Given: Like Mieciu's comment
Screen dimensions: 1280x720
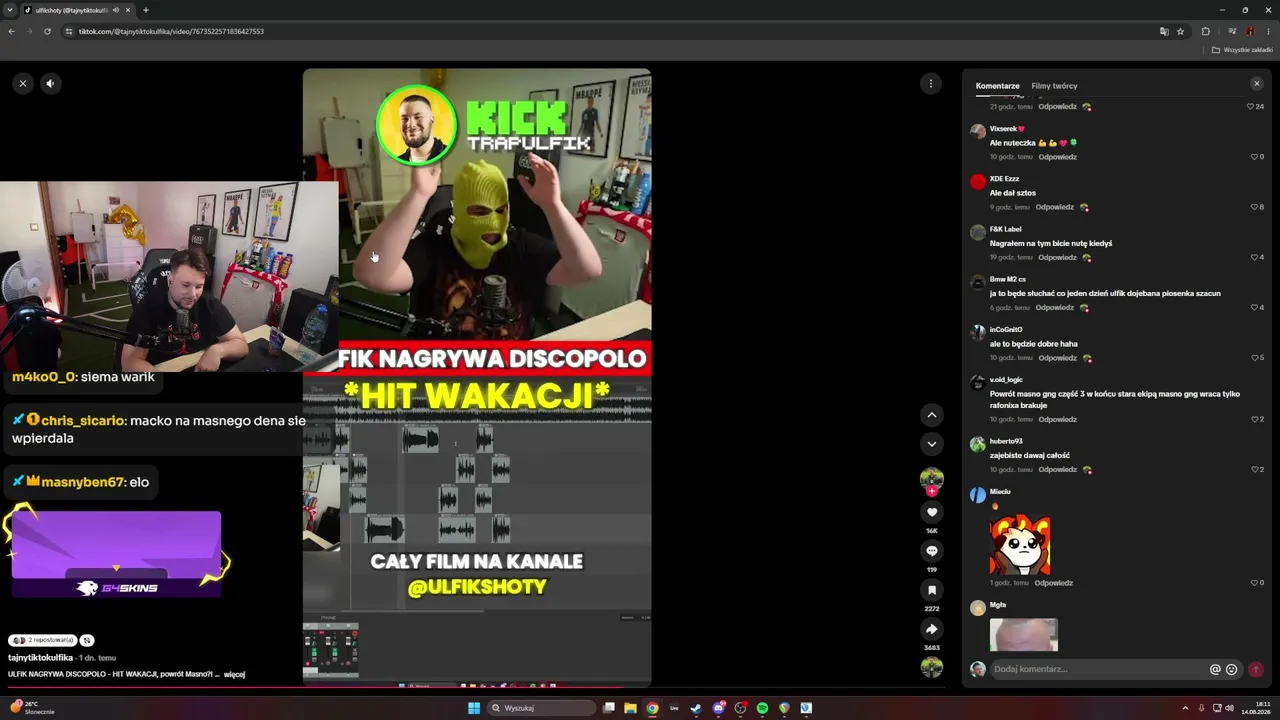Looking at the screenshot, I should (x=1254, y=583).
